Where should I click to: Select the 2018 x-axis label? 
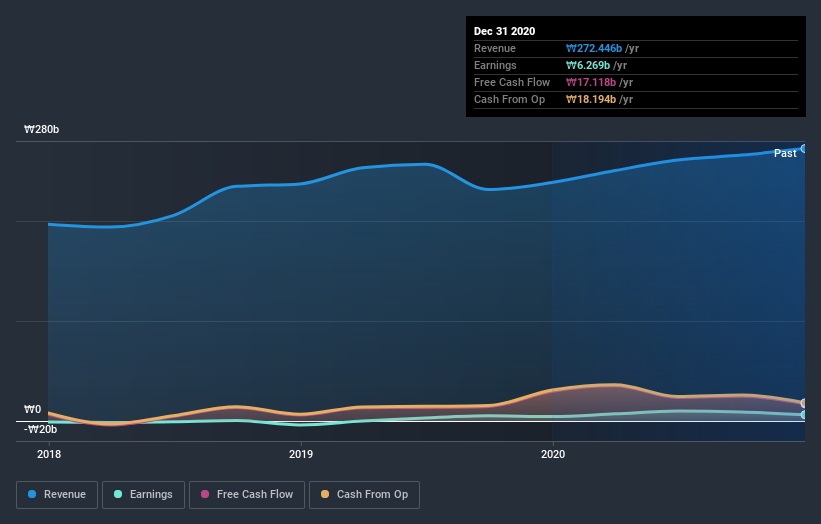[x=49, y=454]
